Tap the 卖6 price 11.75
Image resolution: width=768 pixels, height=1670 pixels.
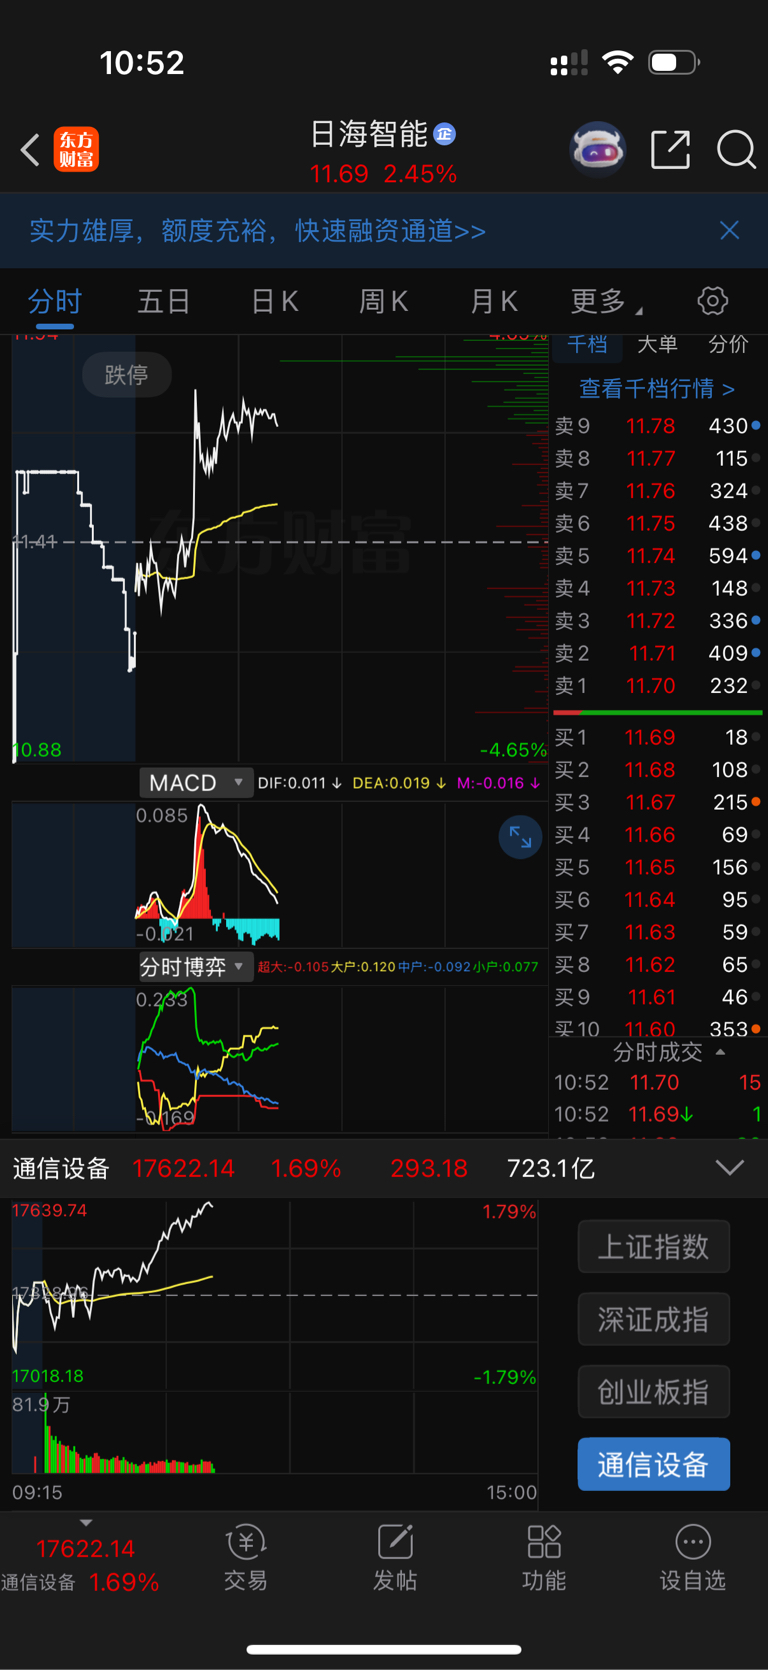pos(650,524)
